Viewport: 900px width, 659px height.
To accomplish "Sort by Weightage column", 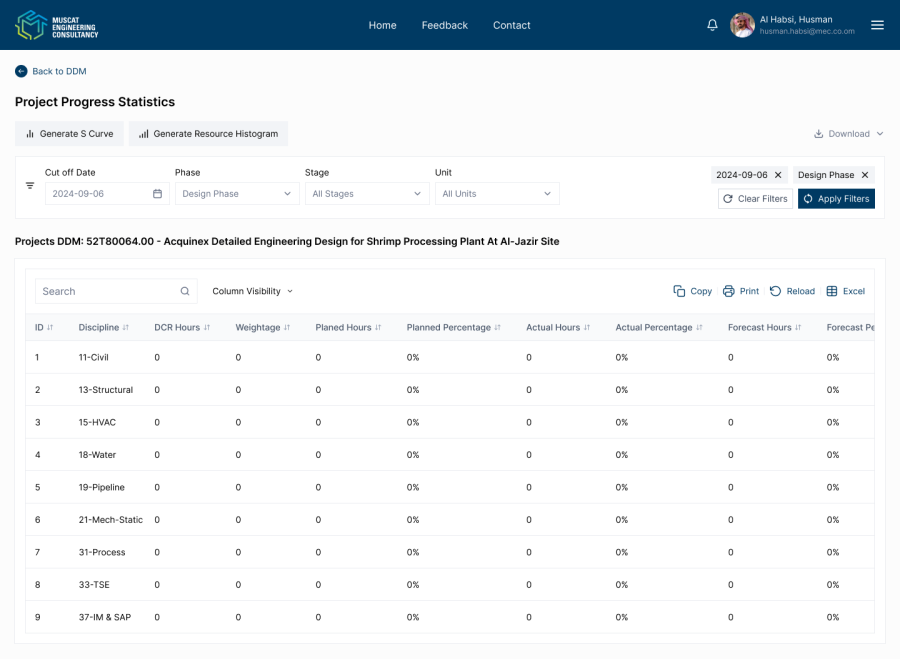I will 287,327.
